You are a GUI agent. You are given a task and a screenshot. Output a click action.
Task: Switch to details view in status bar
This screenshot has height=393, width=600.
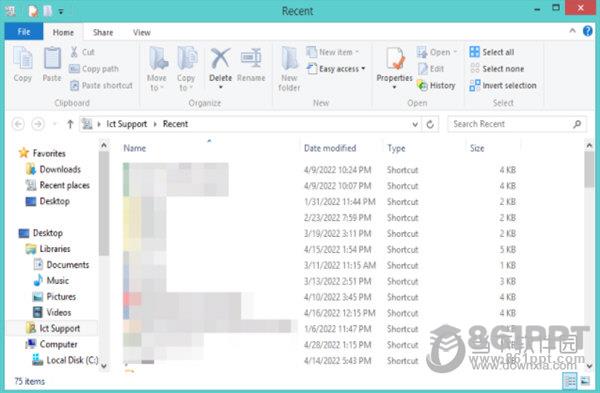569,381
